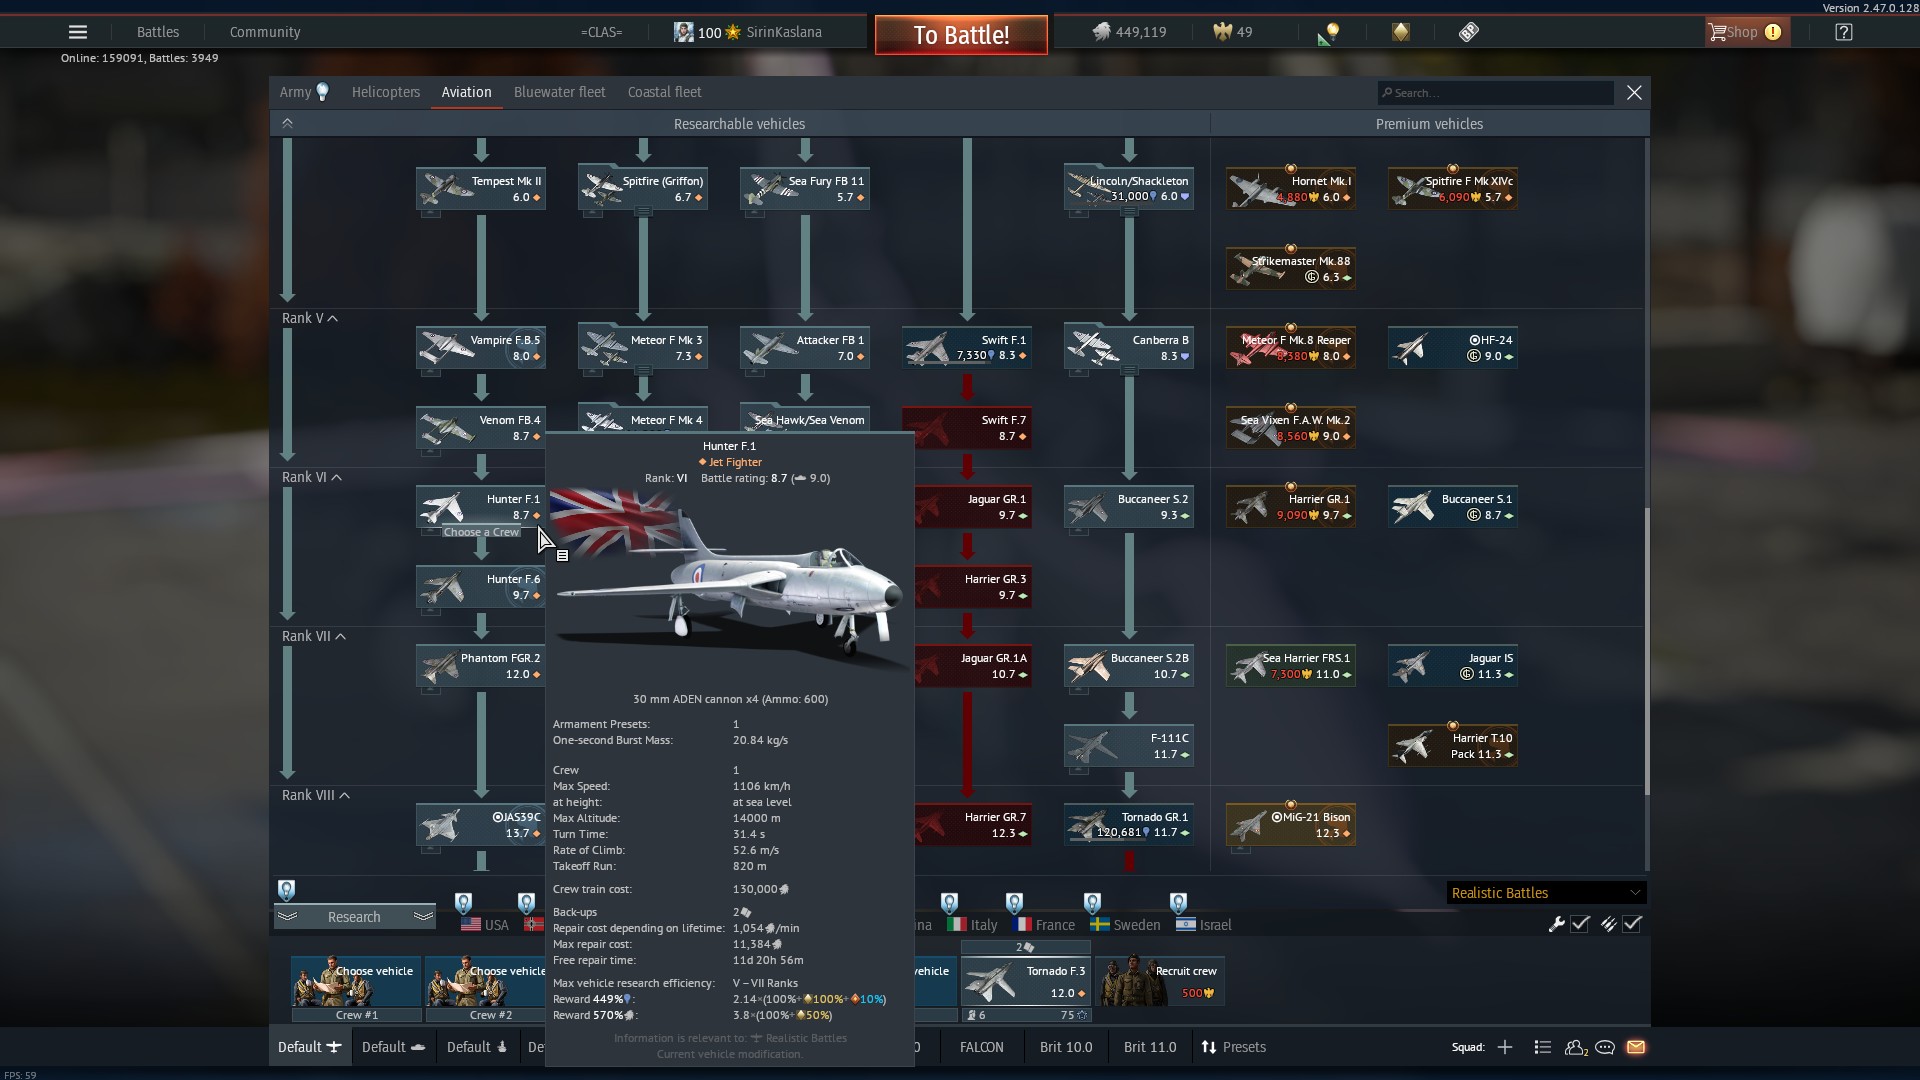The height and width of the screenshot is (1080, 1920).
Task: Select the Canberra B bomber group
Action: pos(1129,348)
